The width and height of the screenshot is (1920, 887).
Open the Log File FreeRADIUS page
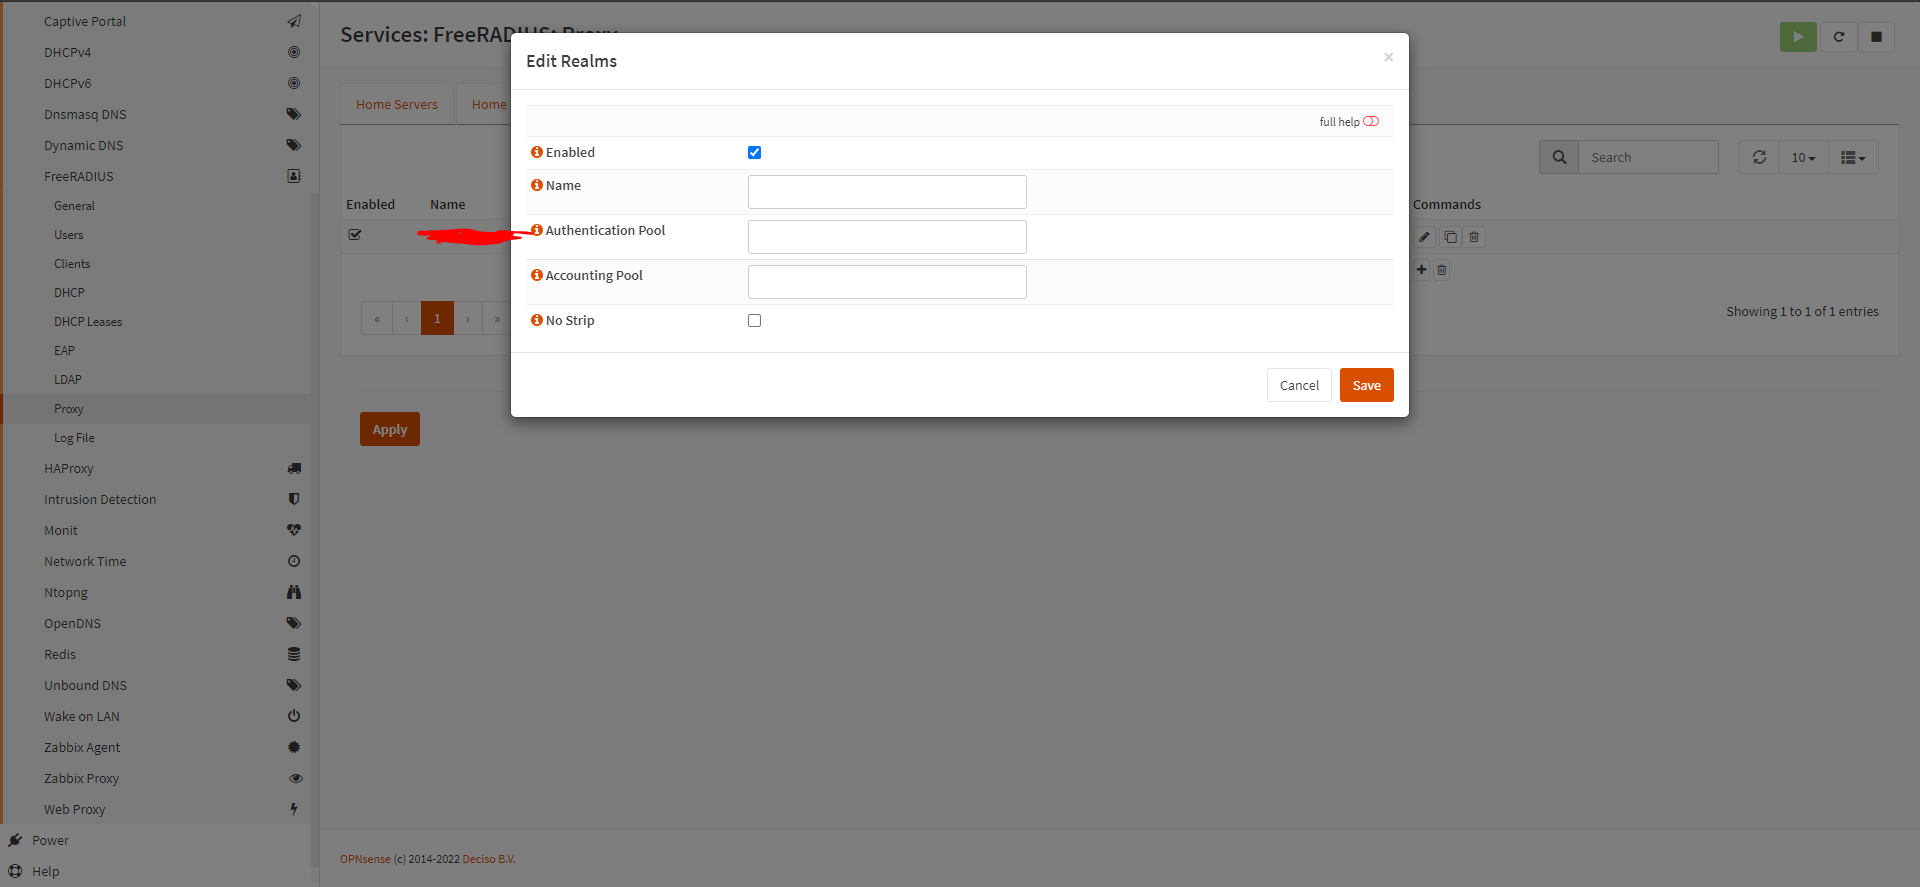tap(74, 437)
